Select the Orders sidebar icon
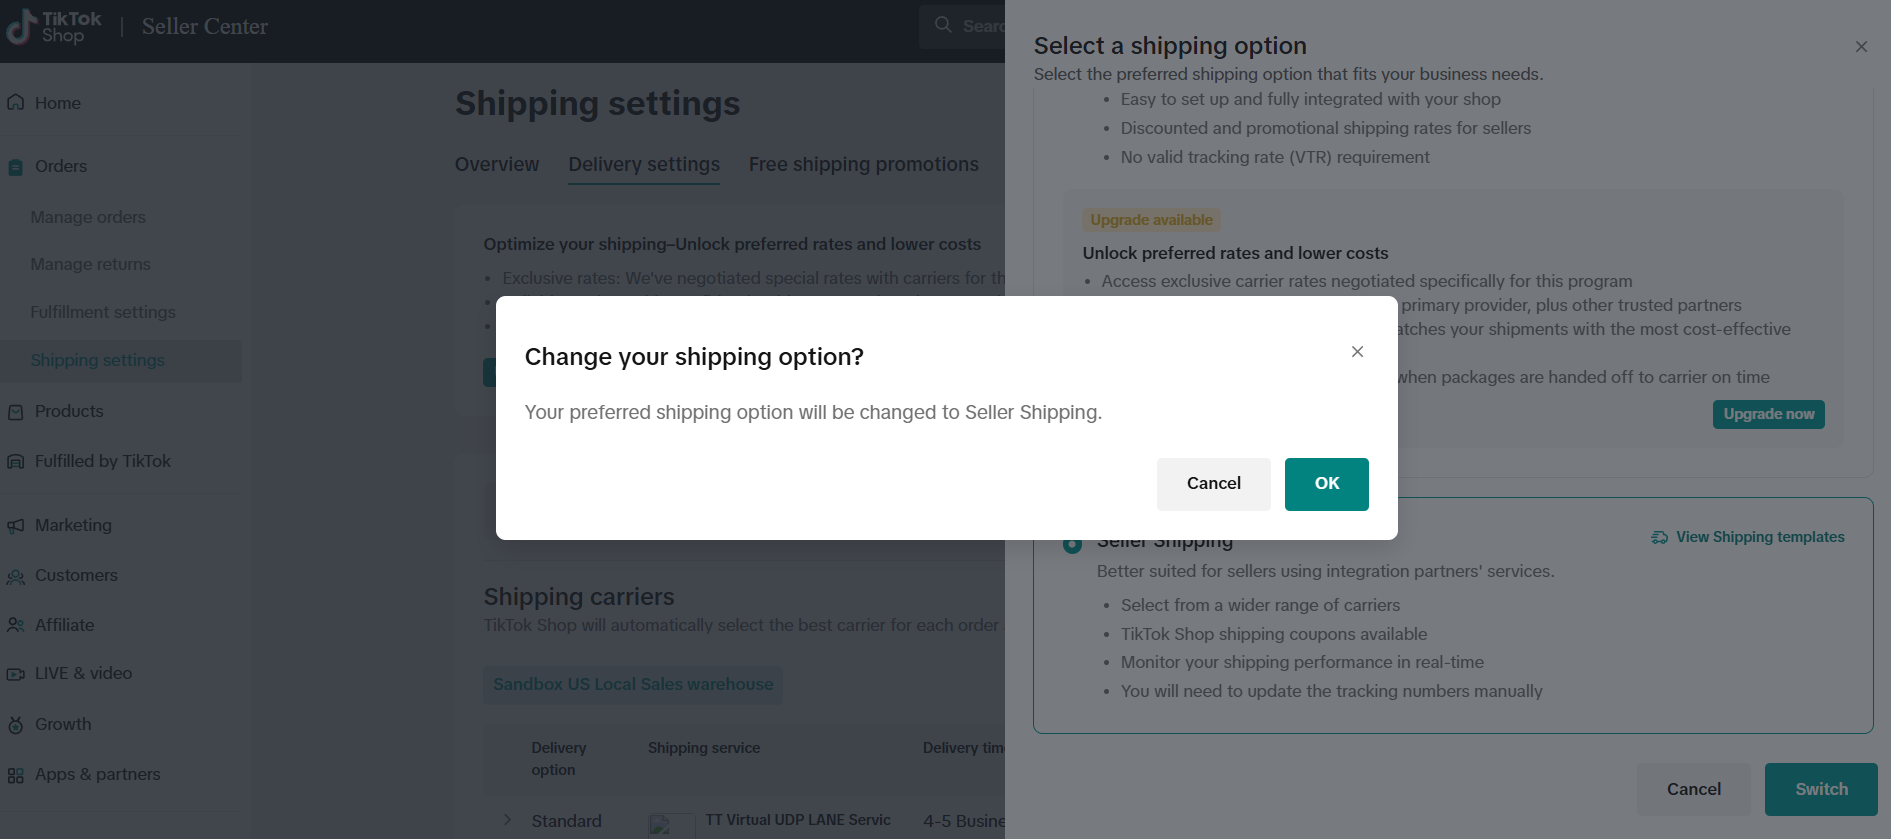The width and height of the screenshot is (1891, 839). pos(16,167)
